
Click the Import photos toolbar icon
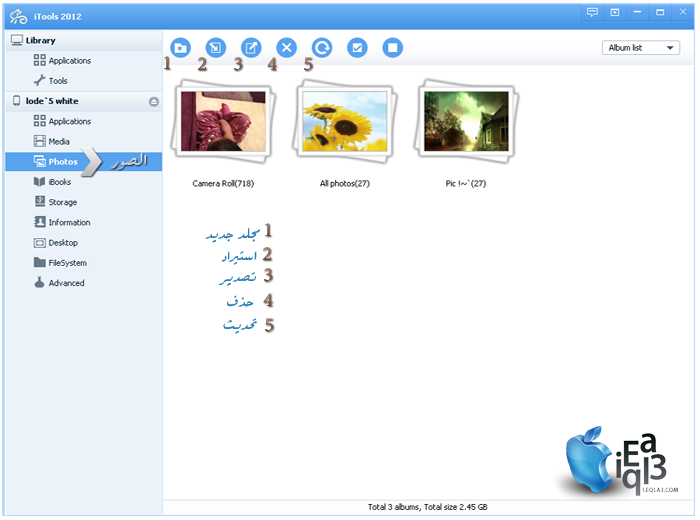point(216,47)
